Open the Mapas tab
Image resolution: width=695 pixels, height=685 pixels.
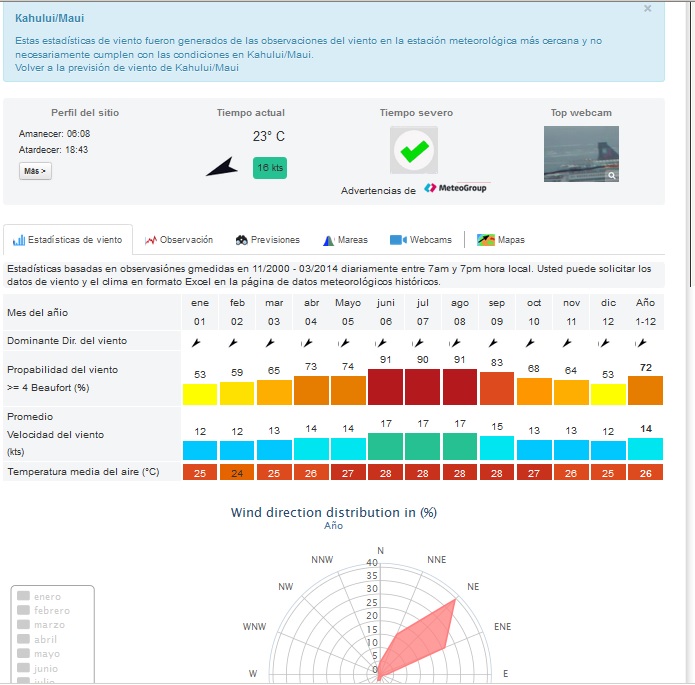pyautogui.click(x=501, y=240)
